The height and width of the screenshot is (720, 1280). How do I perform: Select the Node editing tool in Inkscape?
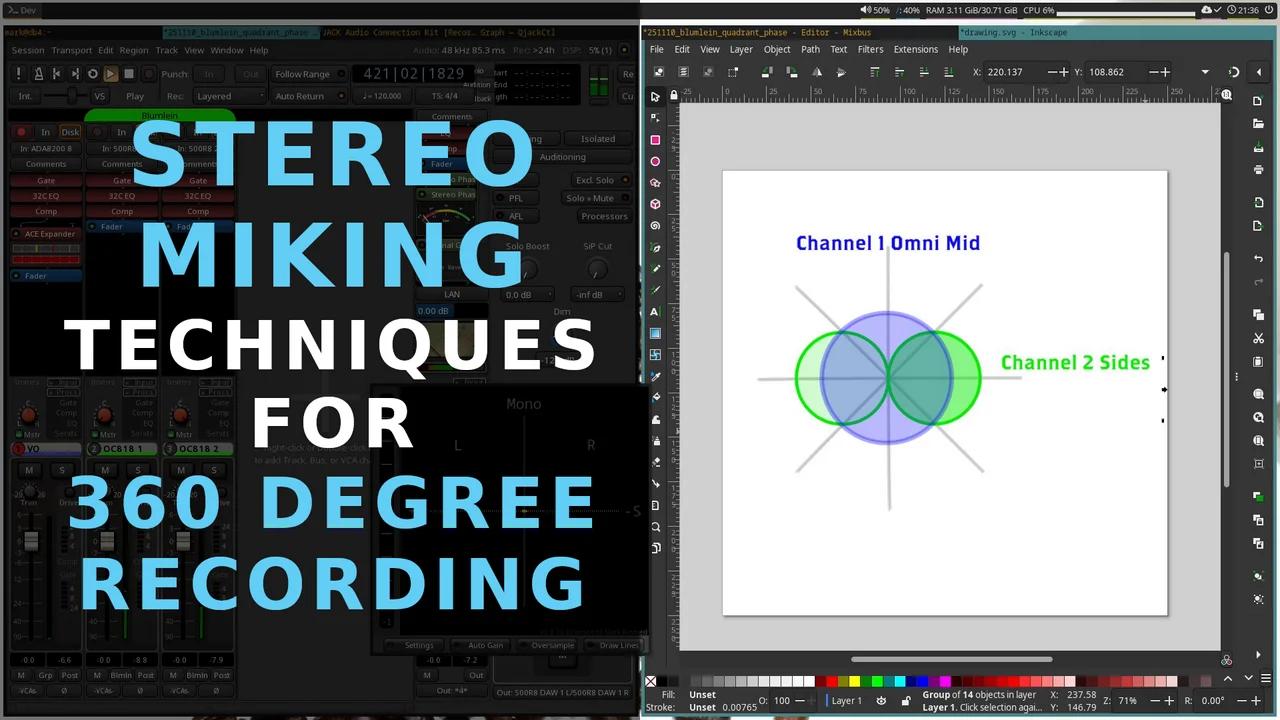click(655, 118)
